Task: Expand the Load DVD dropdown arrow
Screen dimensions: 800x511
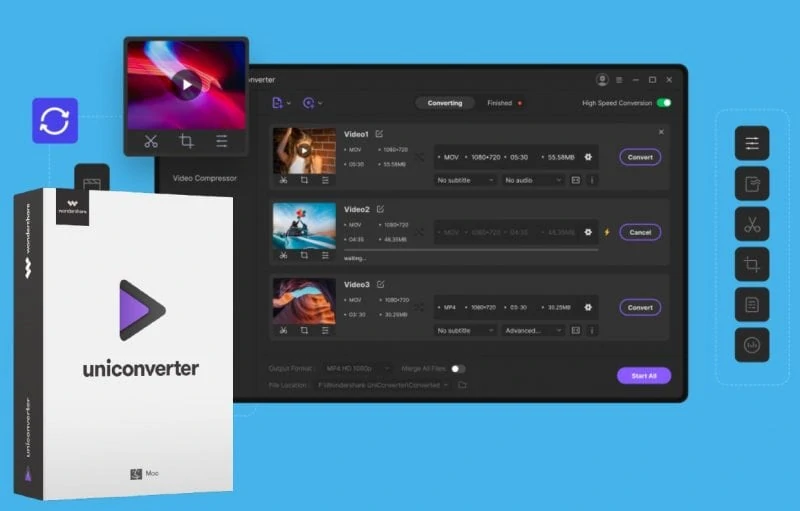Action: [x=320, y=103]
